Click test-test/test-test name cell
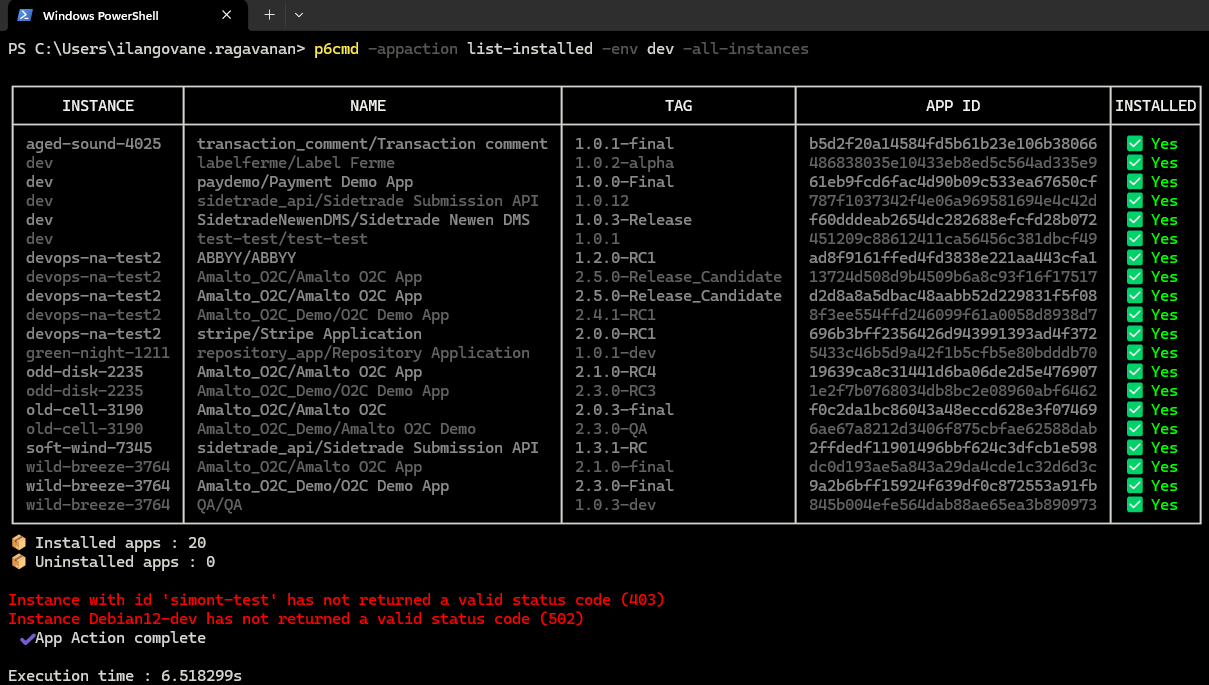The image size is (1209, 685). point(282,239)
